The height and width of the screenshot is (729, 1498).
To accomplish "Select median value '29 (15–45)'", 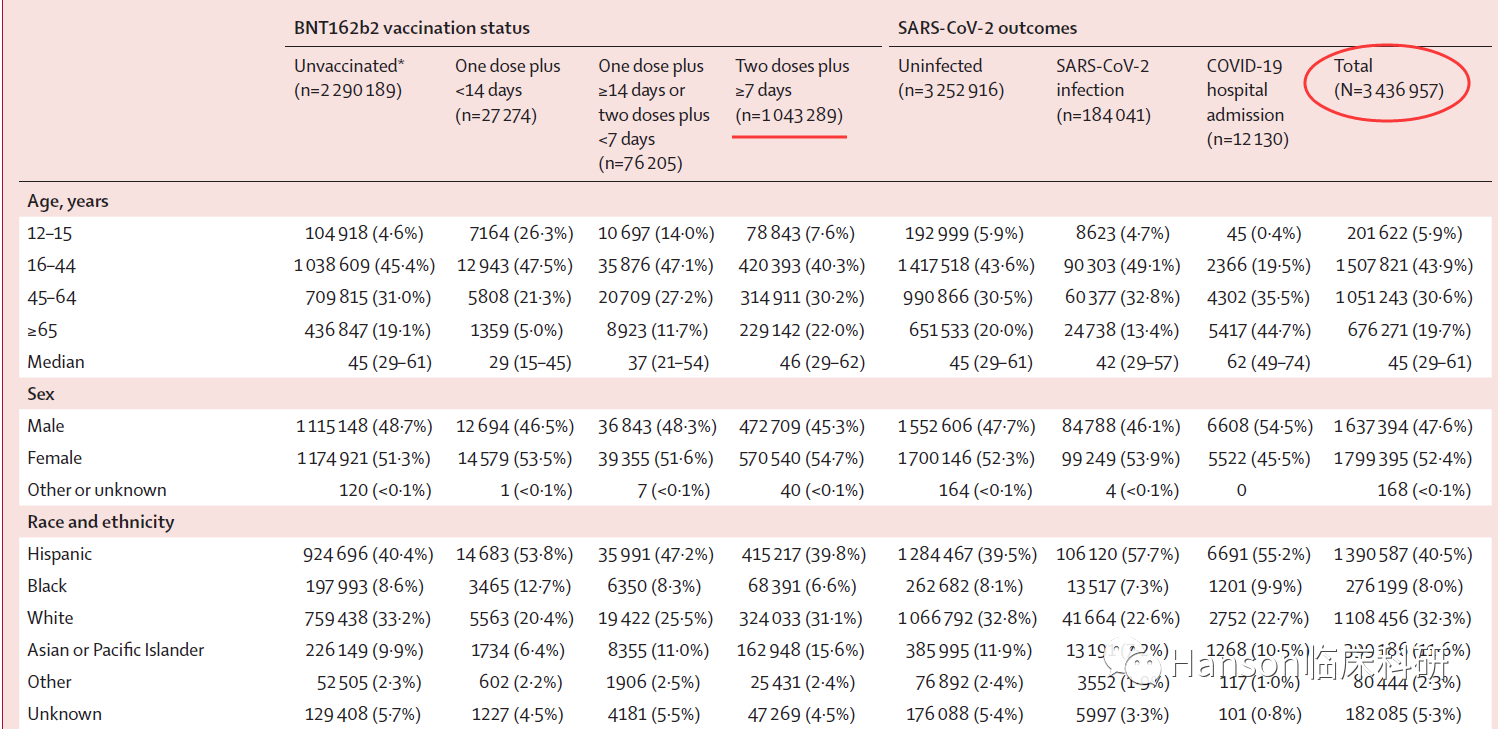I will click(530, 362).
